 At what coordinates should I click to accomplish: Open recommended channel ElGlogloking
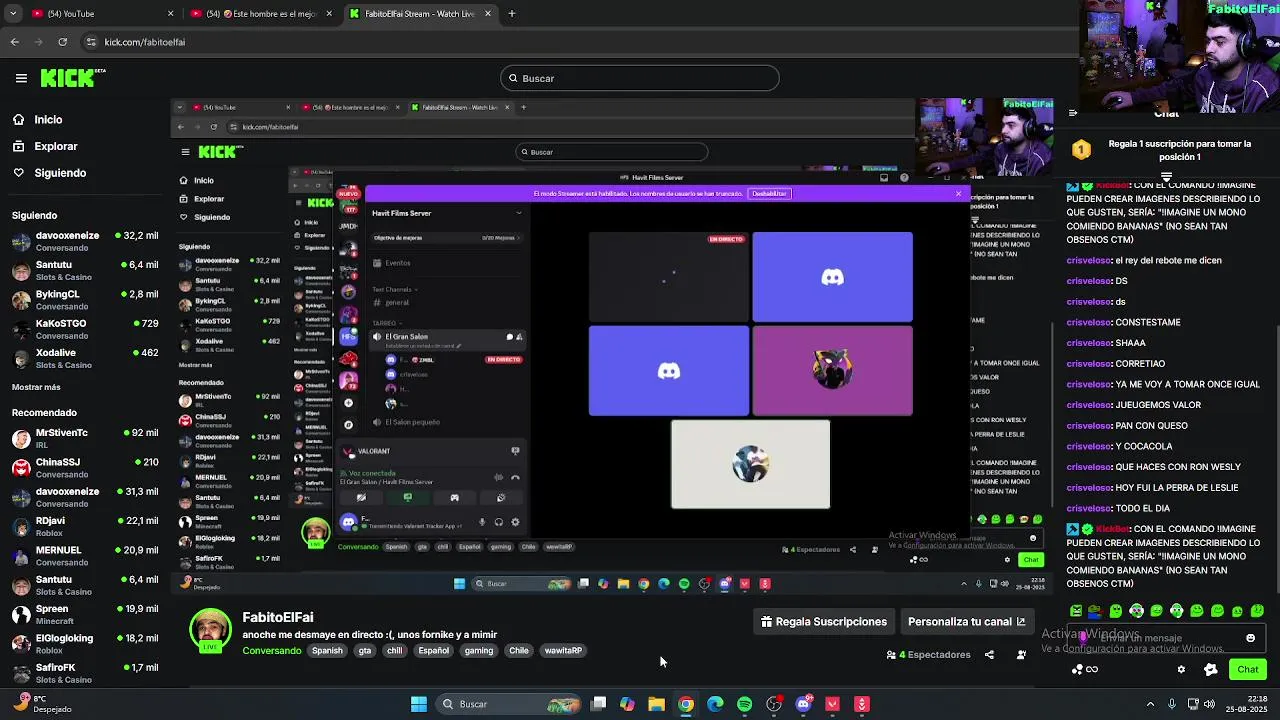point(85,643)
